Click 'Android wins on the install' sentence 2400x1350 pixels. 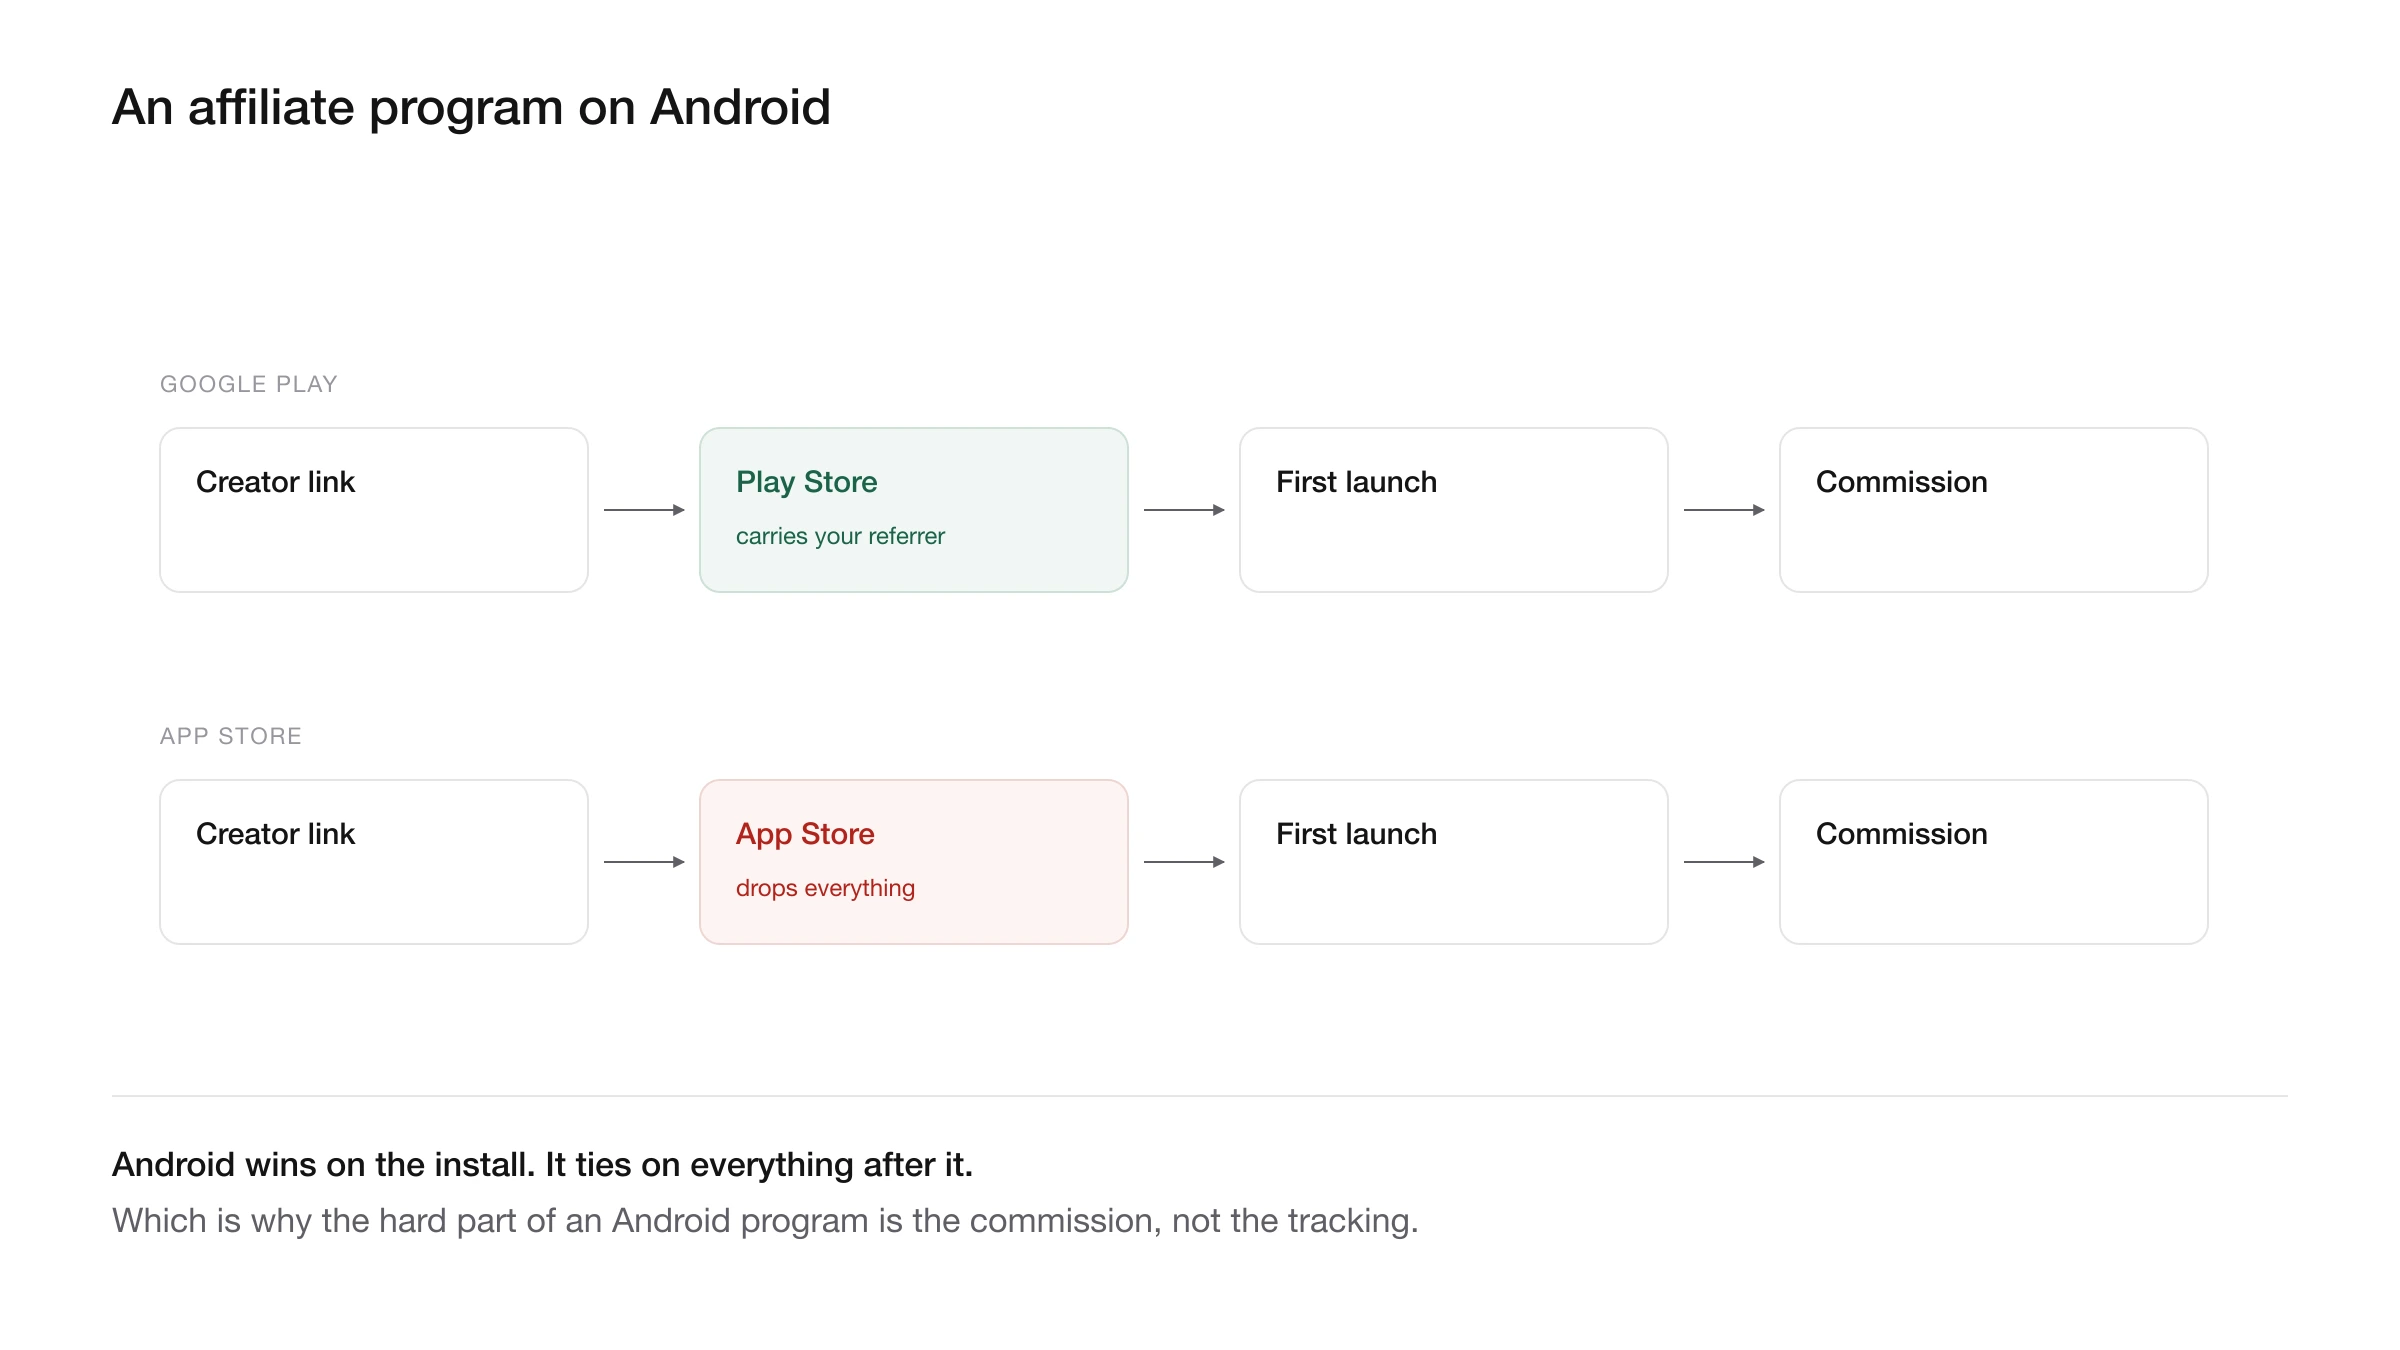click(x=542, y=1165)
